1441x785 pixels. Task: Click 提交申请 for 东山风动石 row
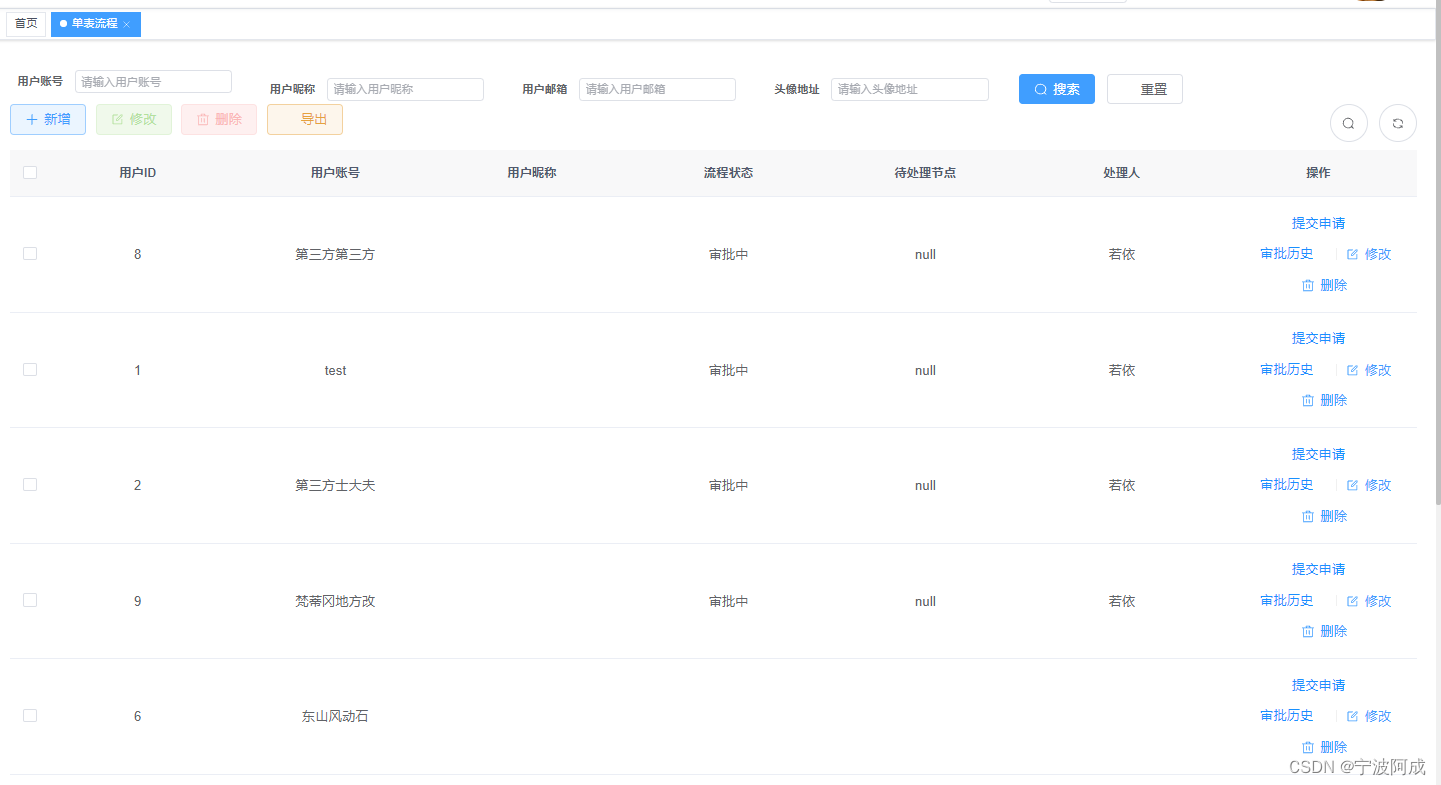(1318, 685)
